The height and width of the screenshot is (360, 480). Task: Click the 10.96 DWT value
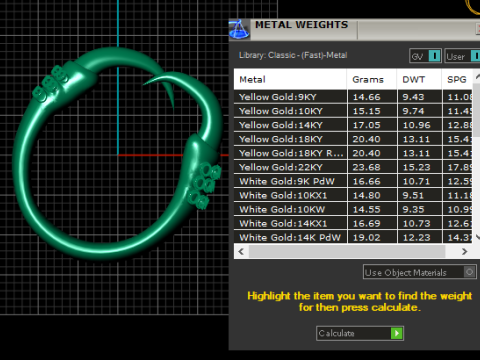point(417,125)
